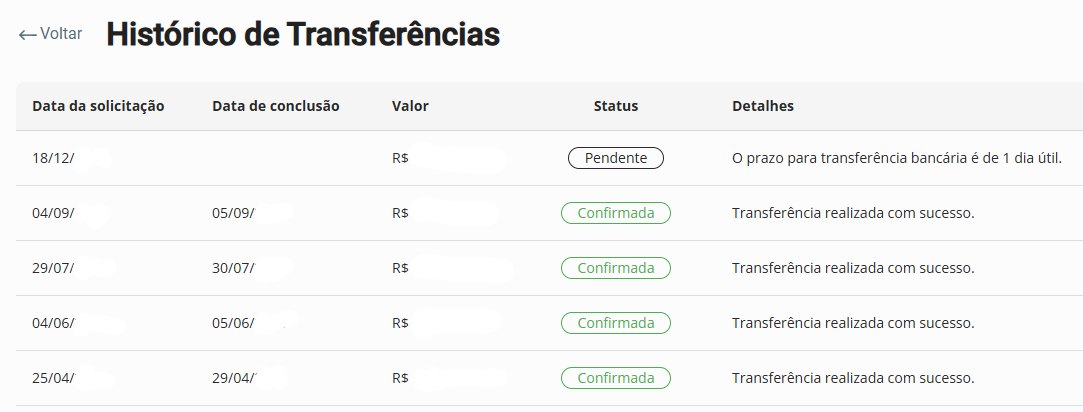The width and height of the screenshot is (1083, 412).
Task: Click the bank transfer deadline details message
Action: point(896,158)
